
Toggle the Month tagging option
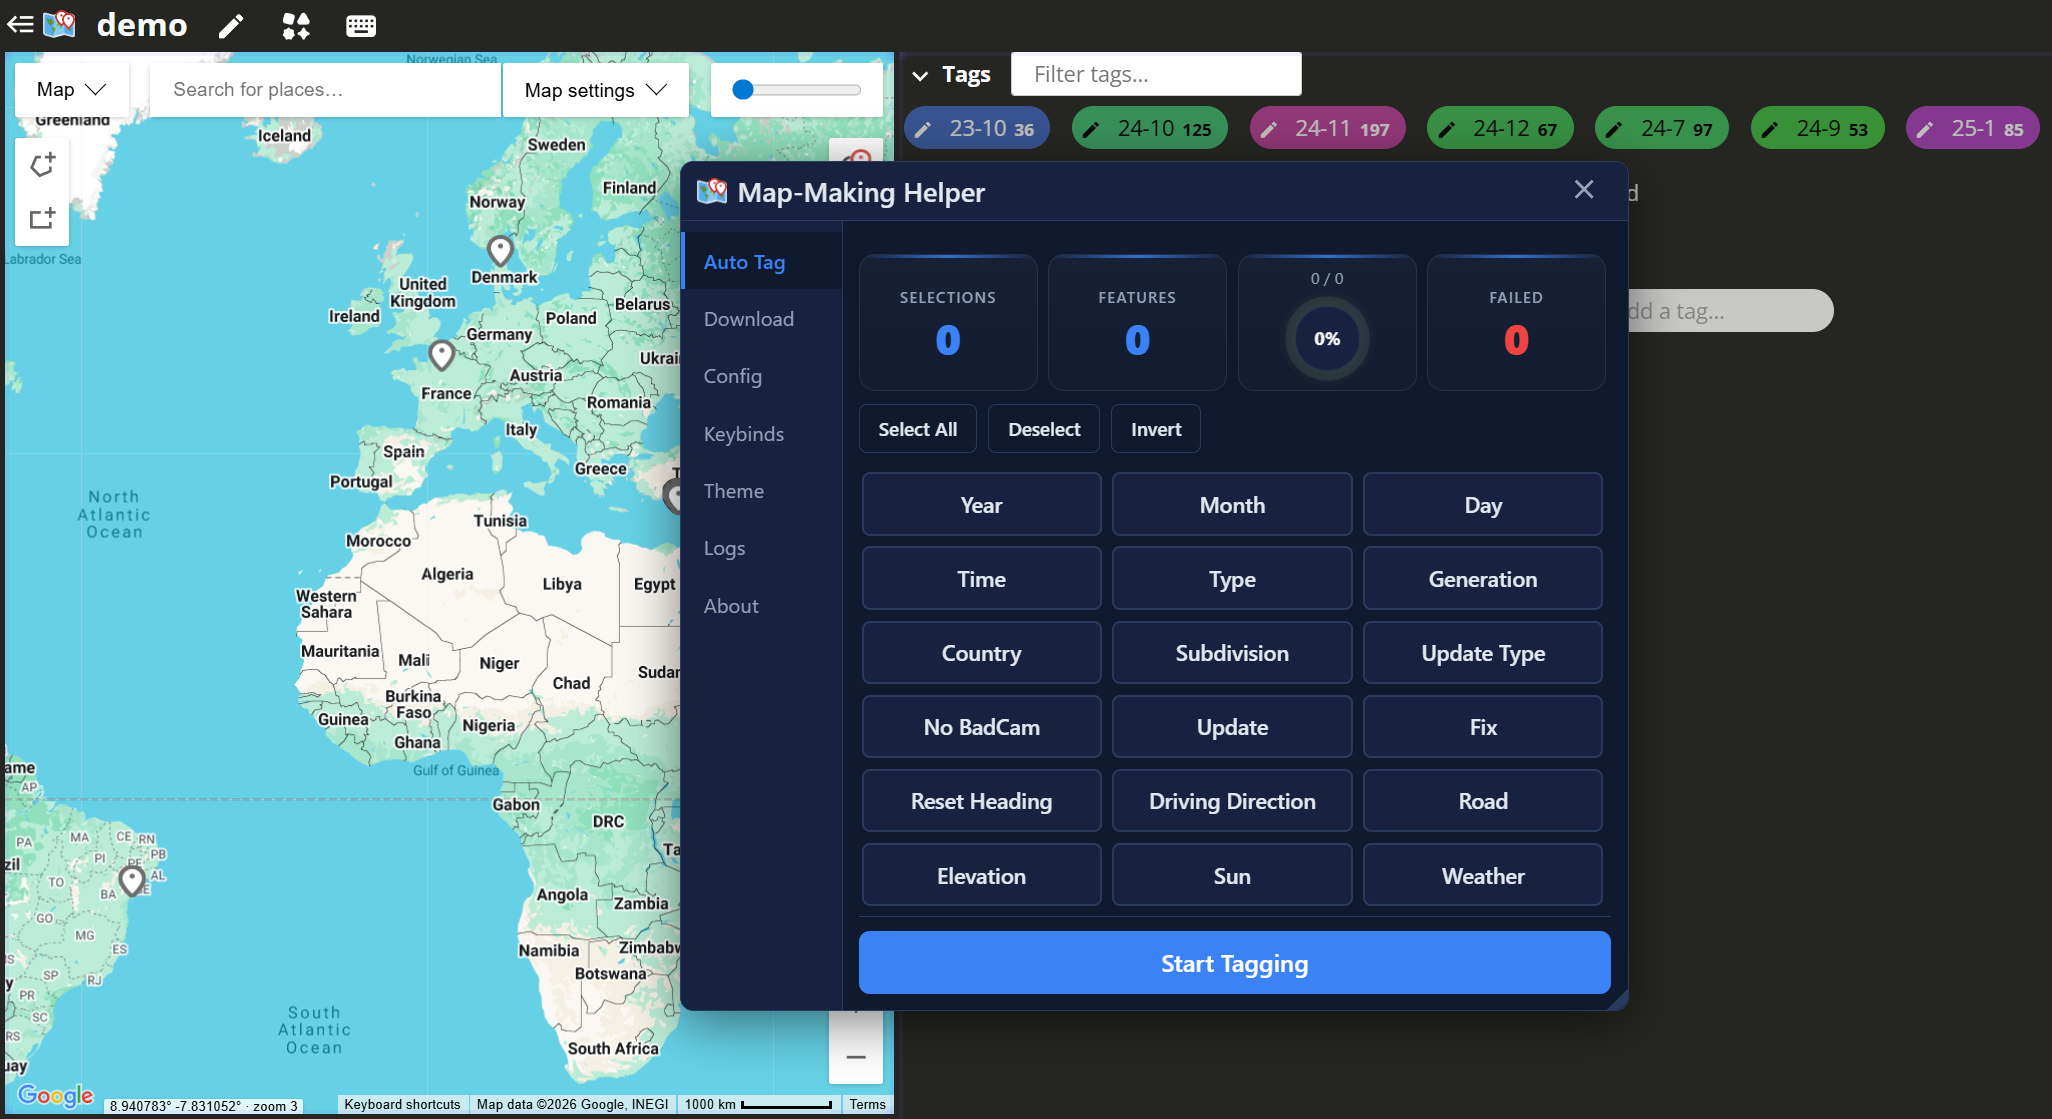1232,505
